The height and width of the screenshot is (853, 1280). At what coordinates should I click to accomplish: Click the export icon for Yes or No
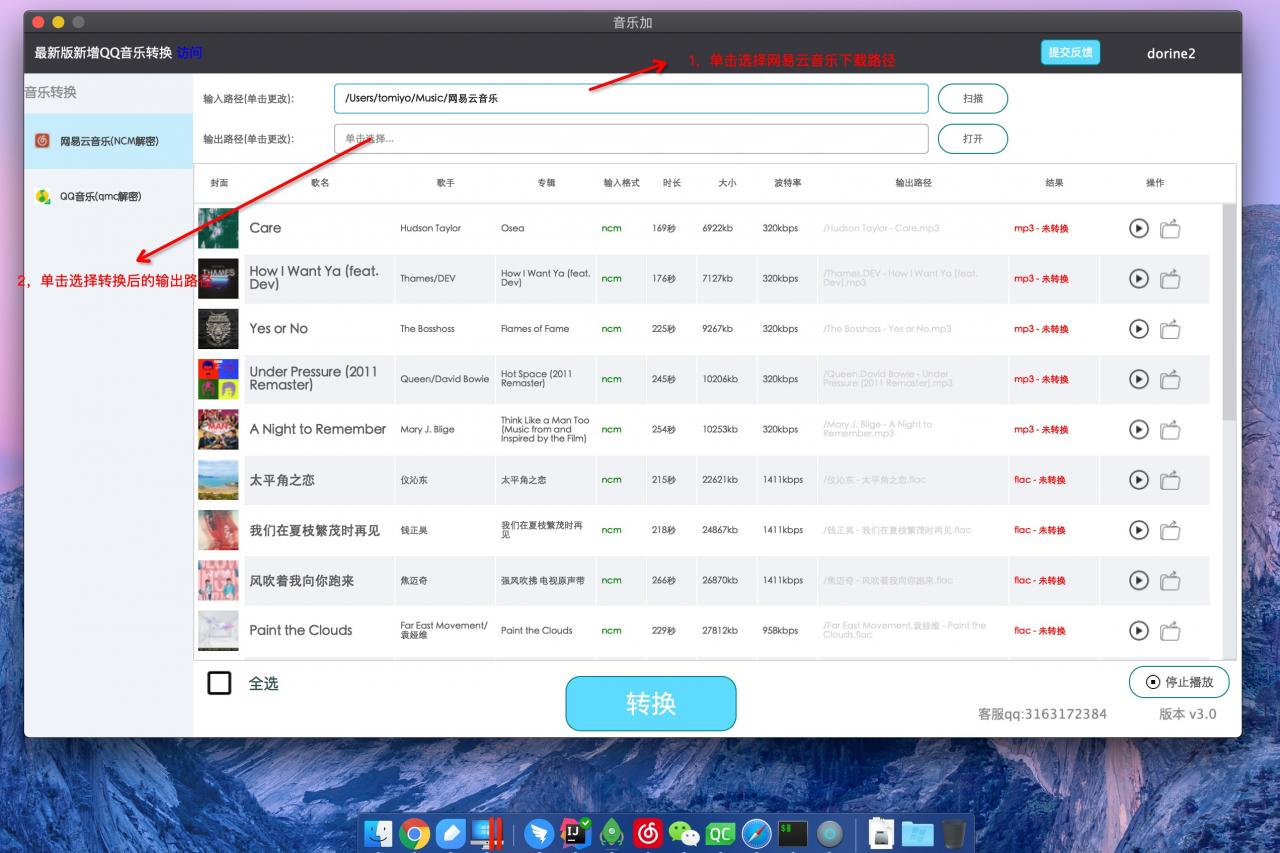(x=1170, y=328)
